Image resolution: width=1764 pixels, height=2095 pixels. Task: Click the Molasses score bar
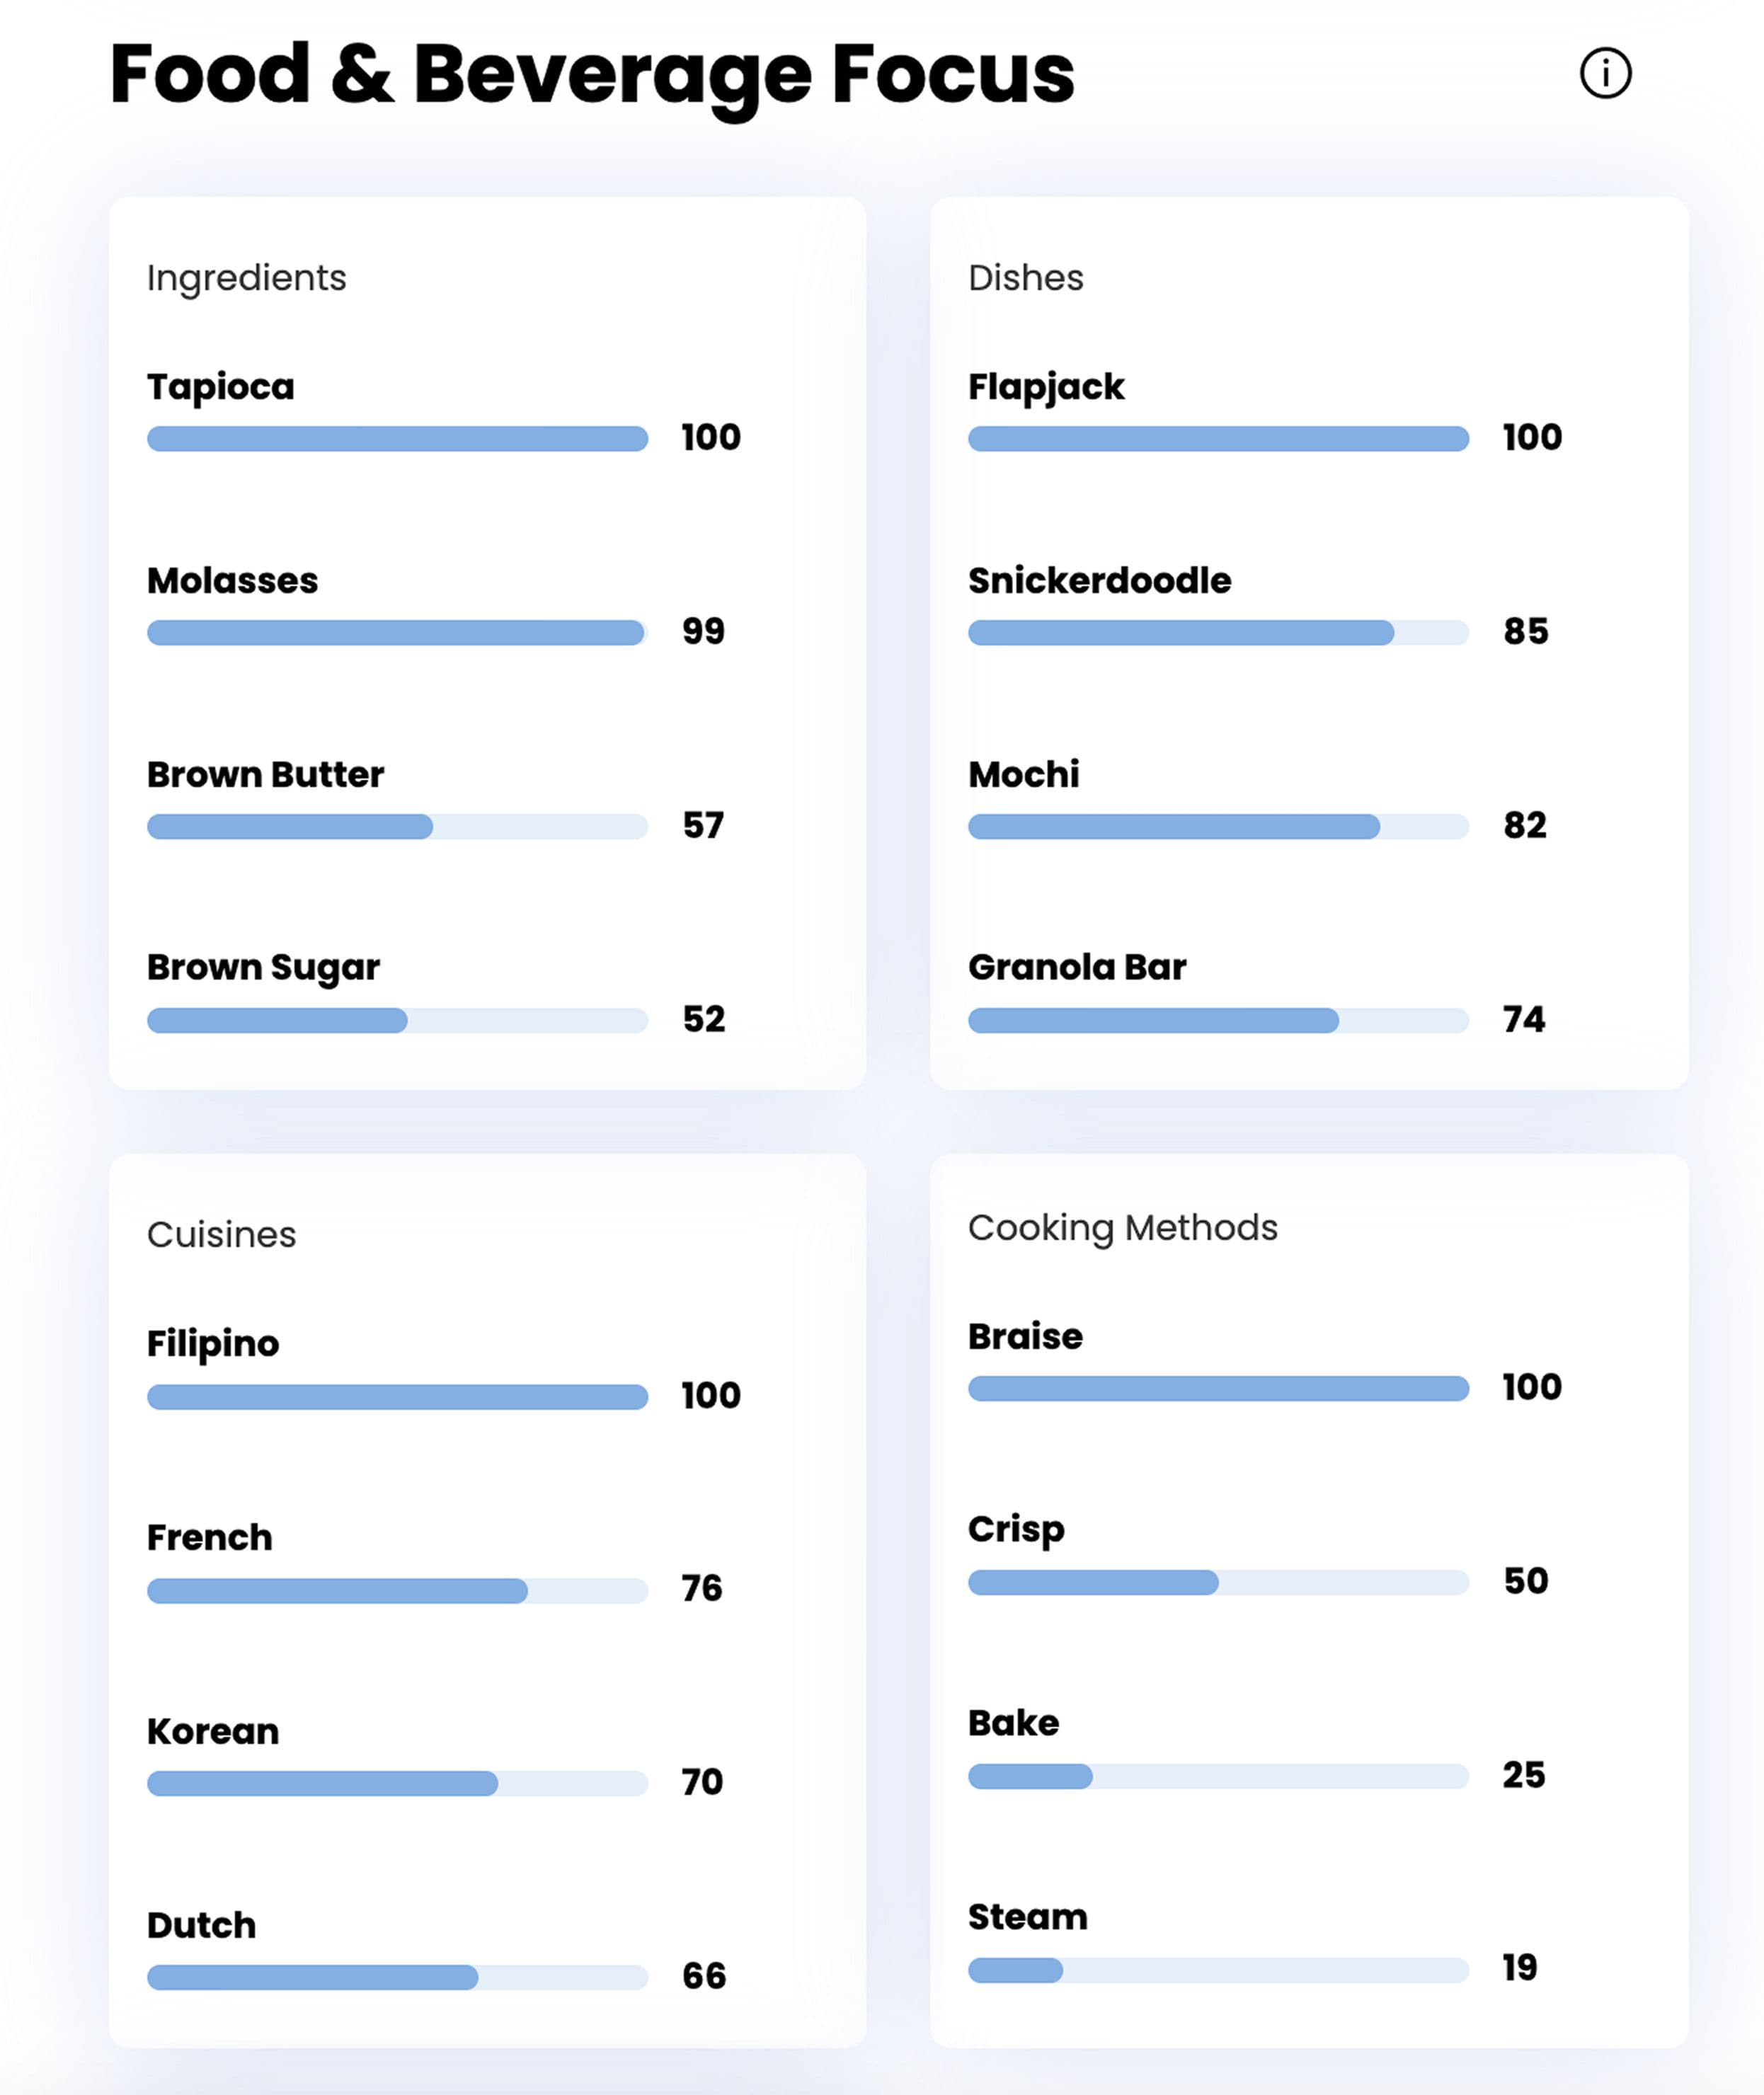coord(397,633)
